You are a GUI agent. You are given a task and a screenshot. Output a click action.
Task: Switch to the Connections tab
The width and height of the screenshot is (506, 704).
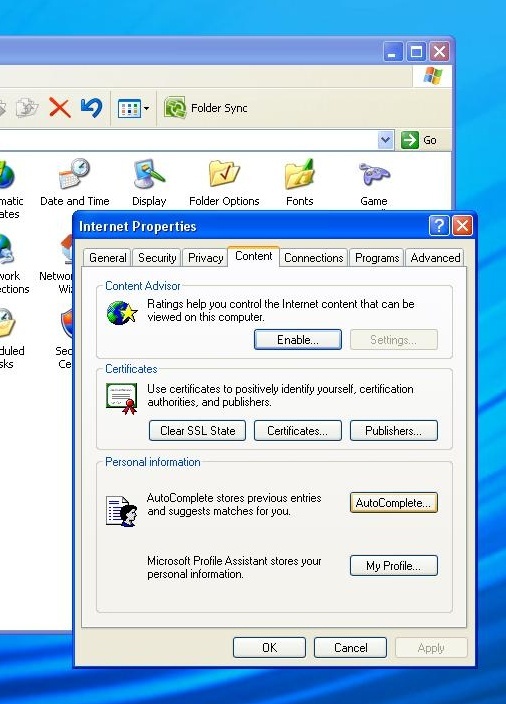pos(313,258)
